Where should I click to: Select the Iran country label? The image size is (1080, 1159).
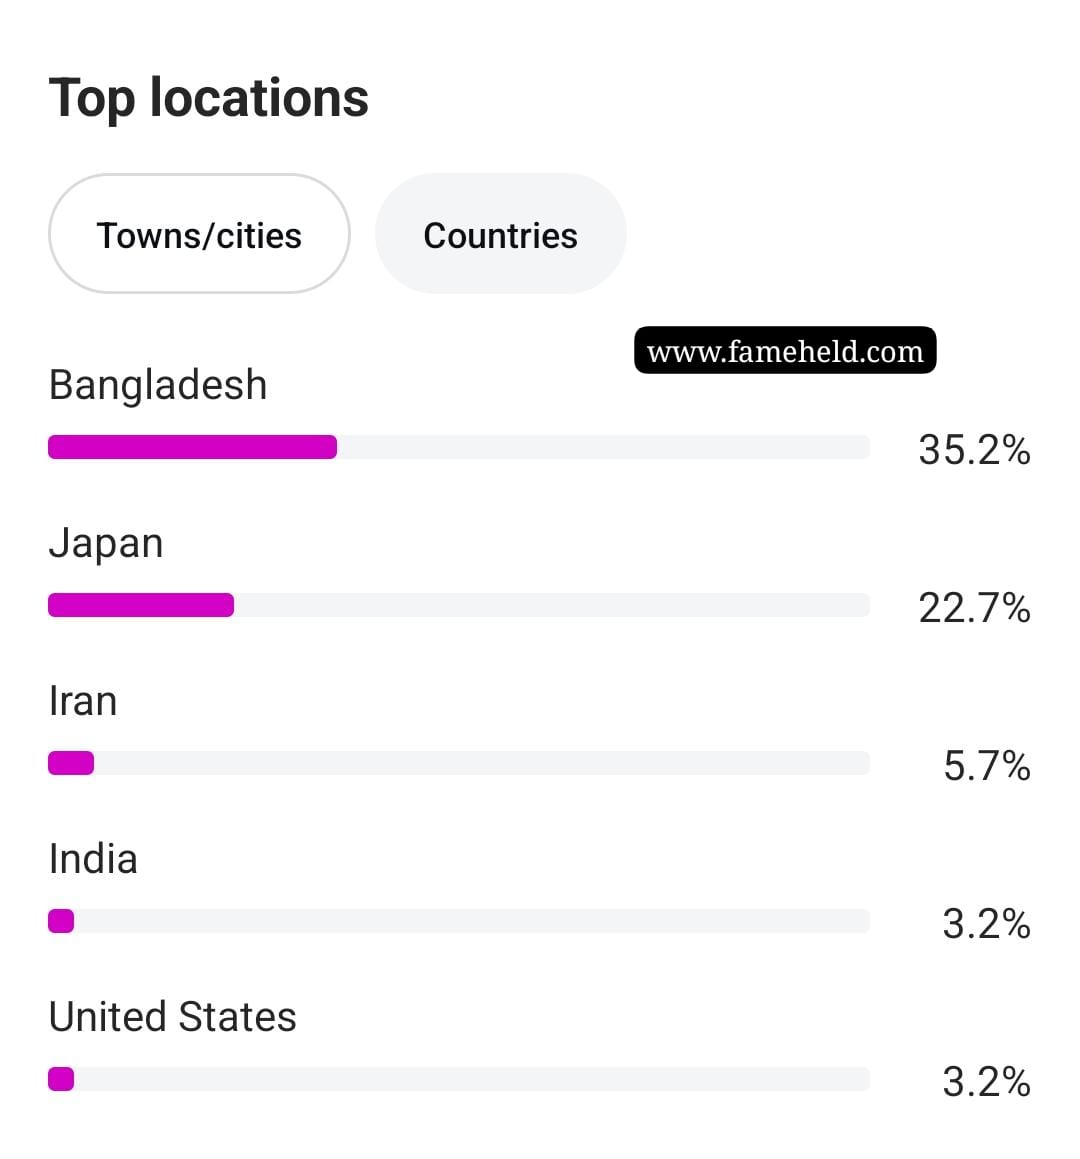coord(83,701)
